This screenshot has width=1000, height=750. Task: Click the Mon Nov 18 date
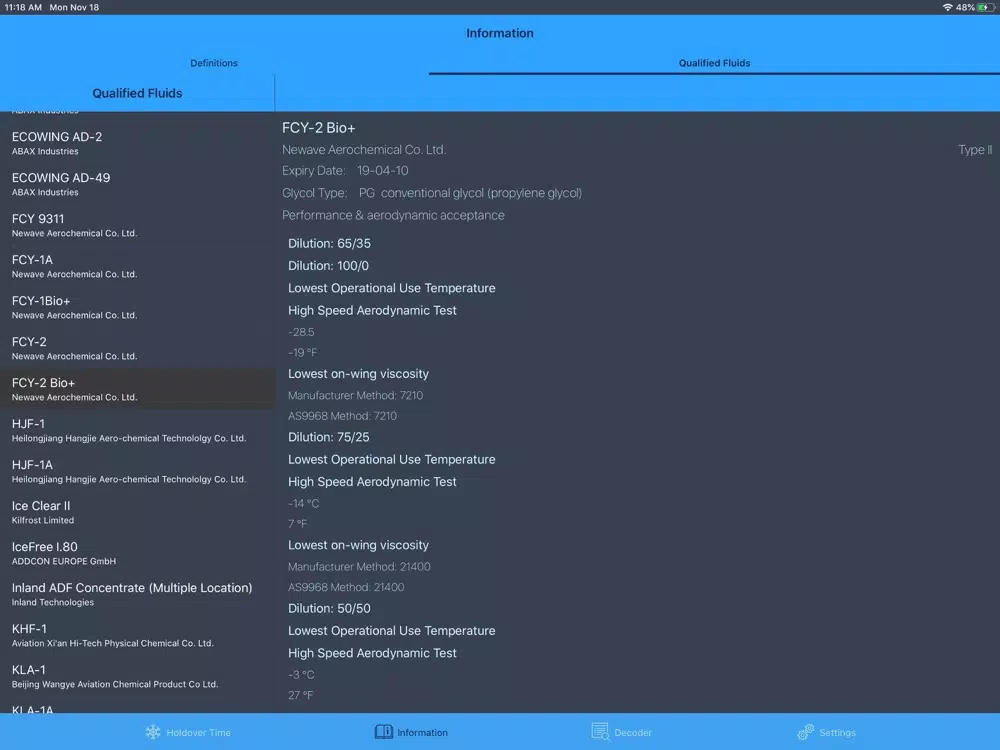click(x=74, y=7)
